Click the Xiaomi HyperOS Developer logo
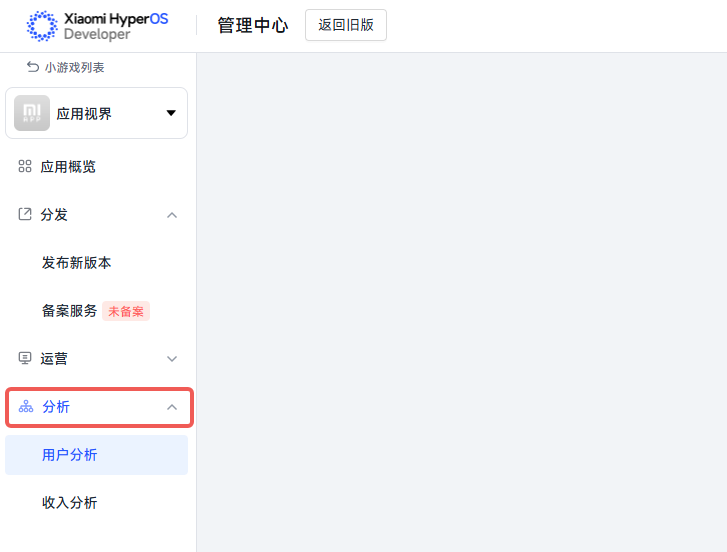Viewport: 727px width, 552px height. click(97, 25)
